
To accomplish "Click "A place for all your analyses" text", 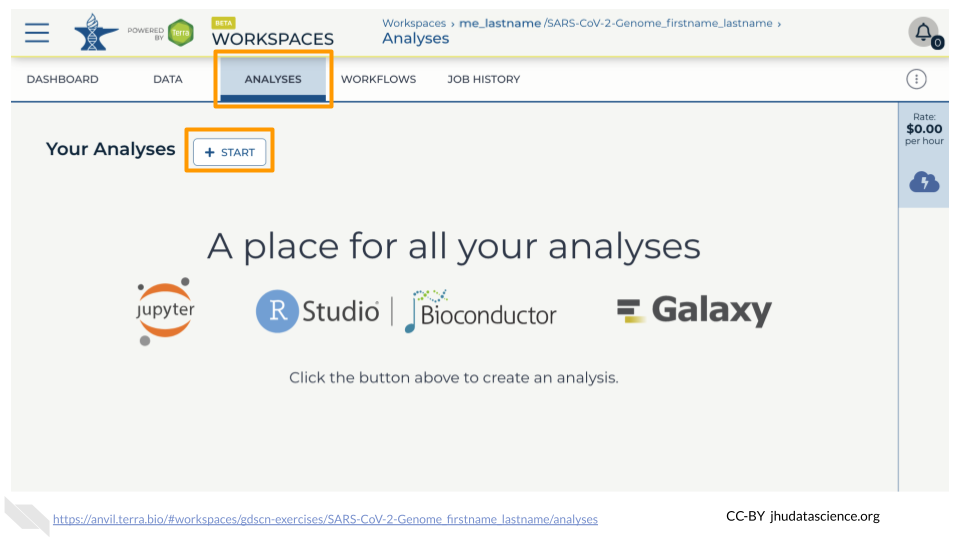I will [454, 246].
